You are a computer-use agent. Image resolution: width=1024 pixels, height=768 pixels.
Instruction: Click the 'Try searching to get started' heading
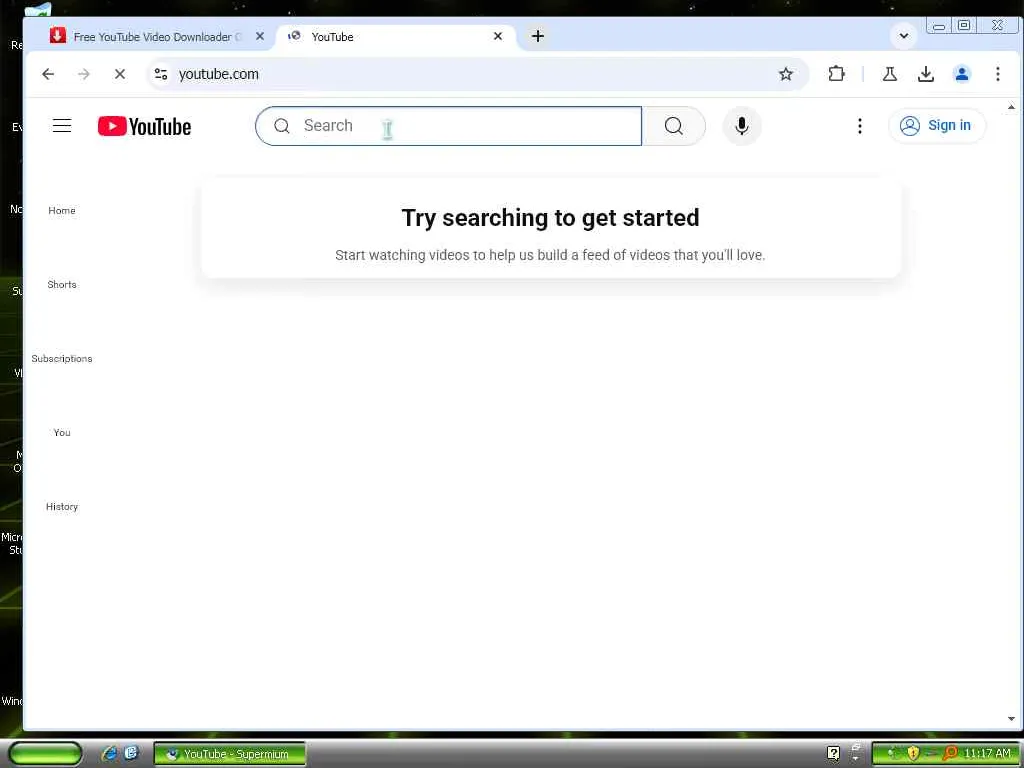click(550, 218)
